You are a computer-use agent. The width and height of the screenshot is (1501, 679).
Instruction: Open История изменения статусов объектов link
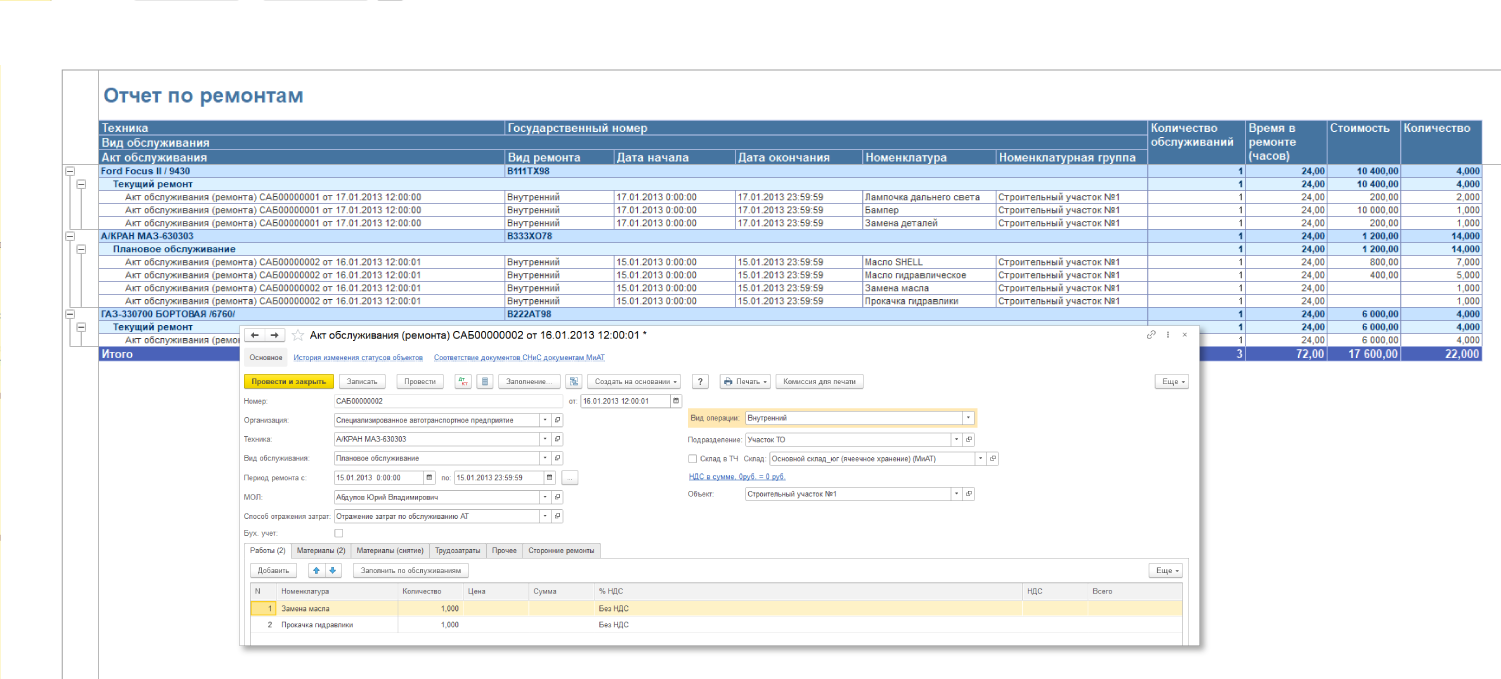(x=357, y=357)
